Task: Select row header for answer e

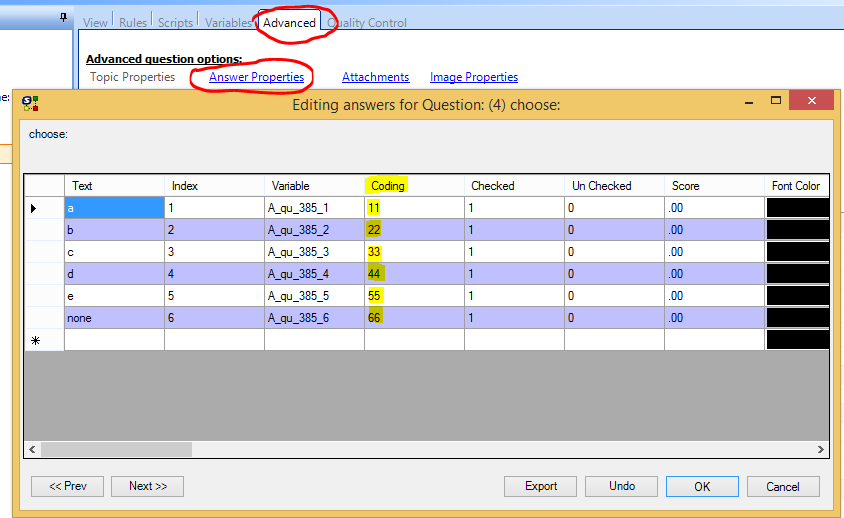Action: click(45, 296)
